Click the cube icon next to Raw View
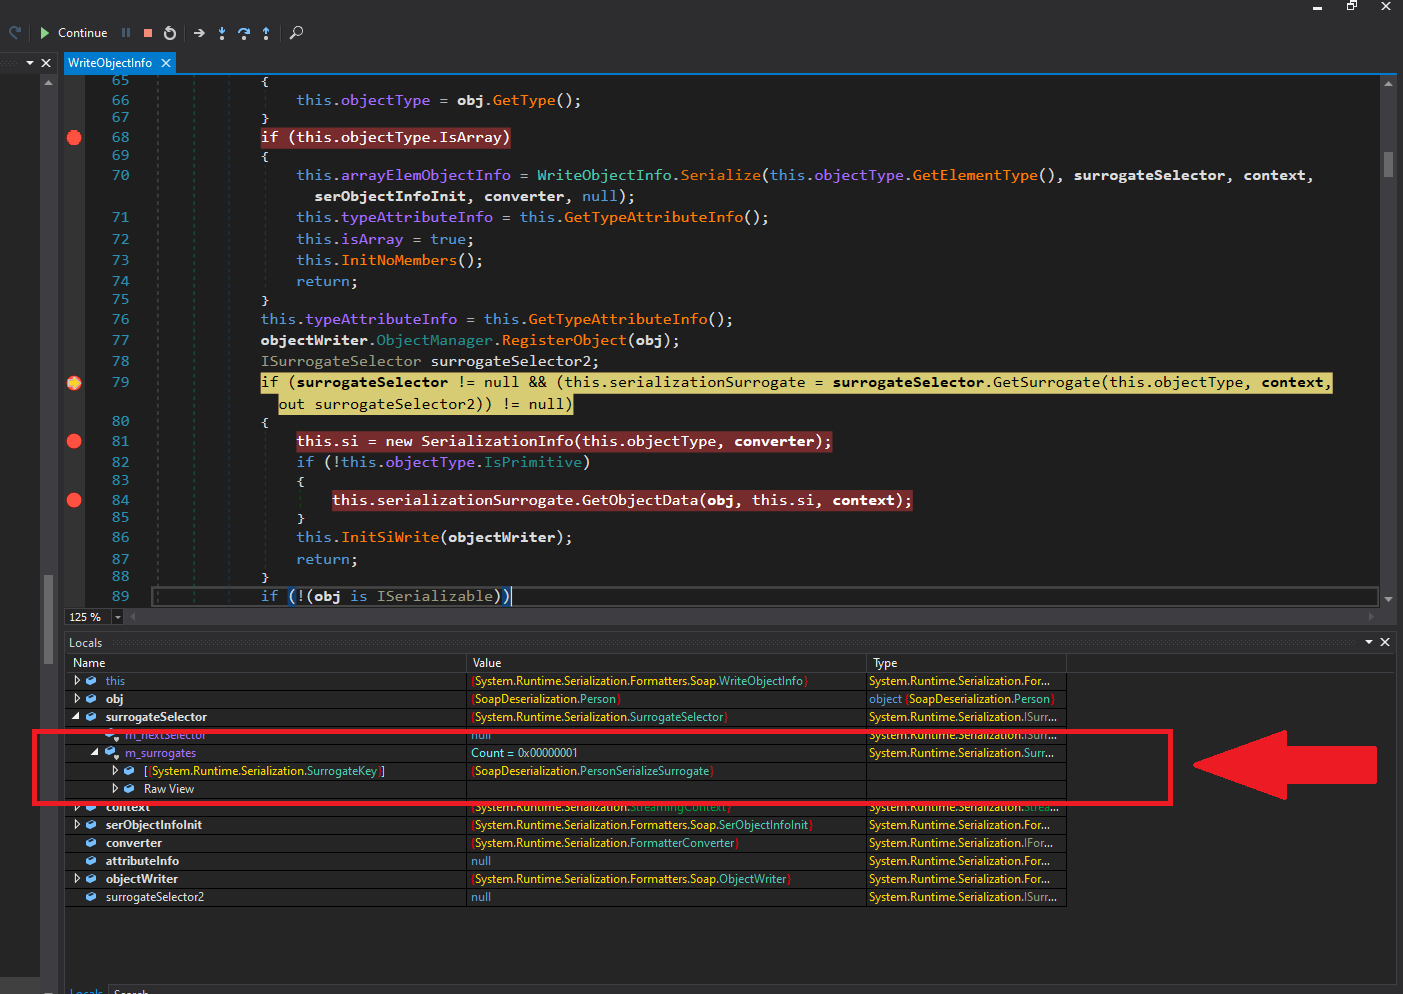Screen dimensions: 1403x994 pos(129,789)
